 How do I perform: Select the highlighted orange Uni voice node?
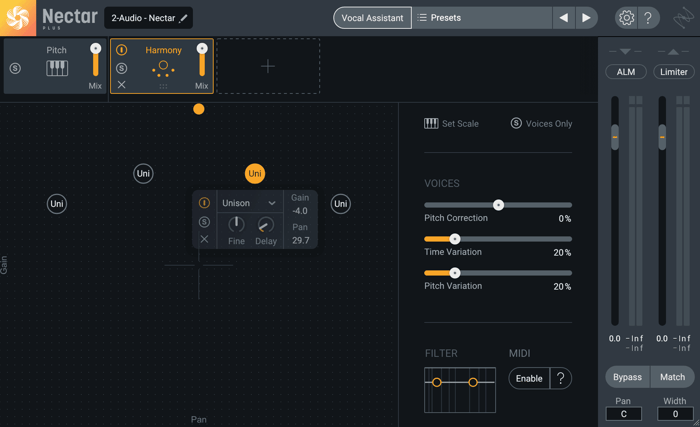pyautogui.click(x=255, y=174)
